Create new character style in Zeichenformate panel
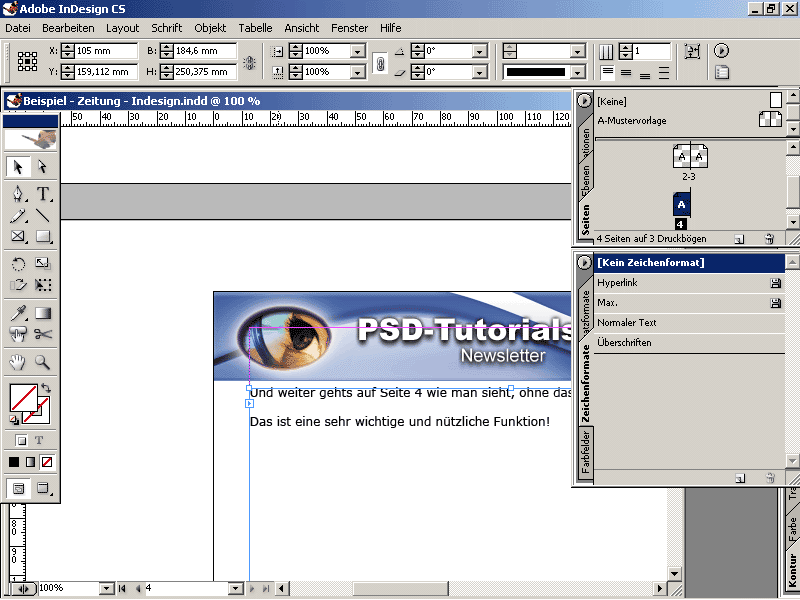This screenshot has height=600, width=800. 740,478
